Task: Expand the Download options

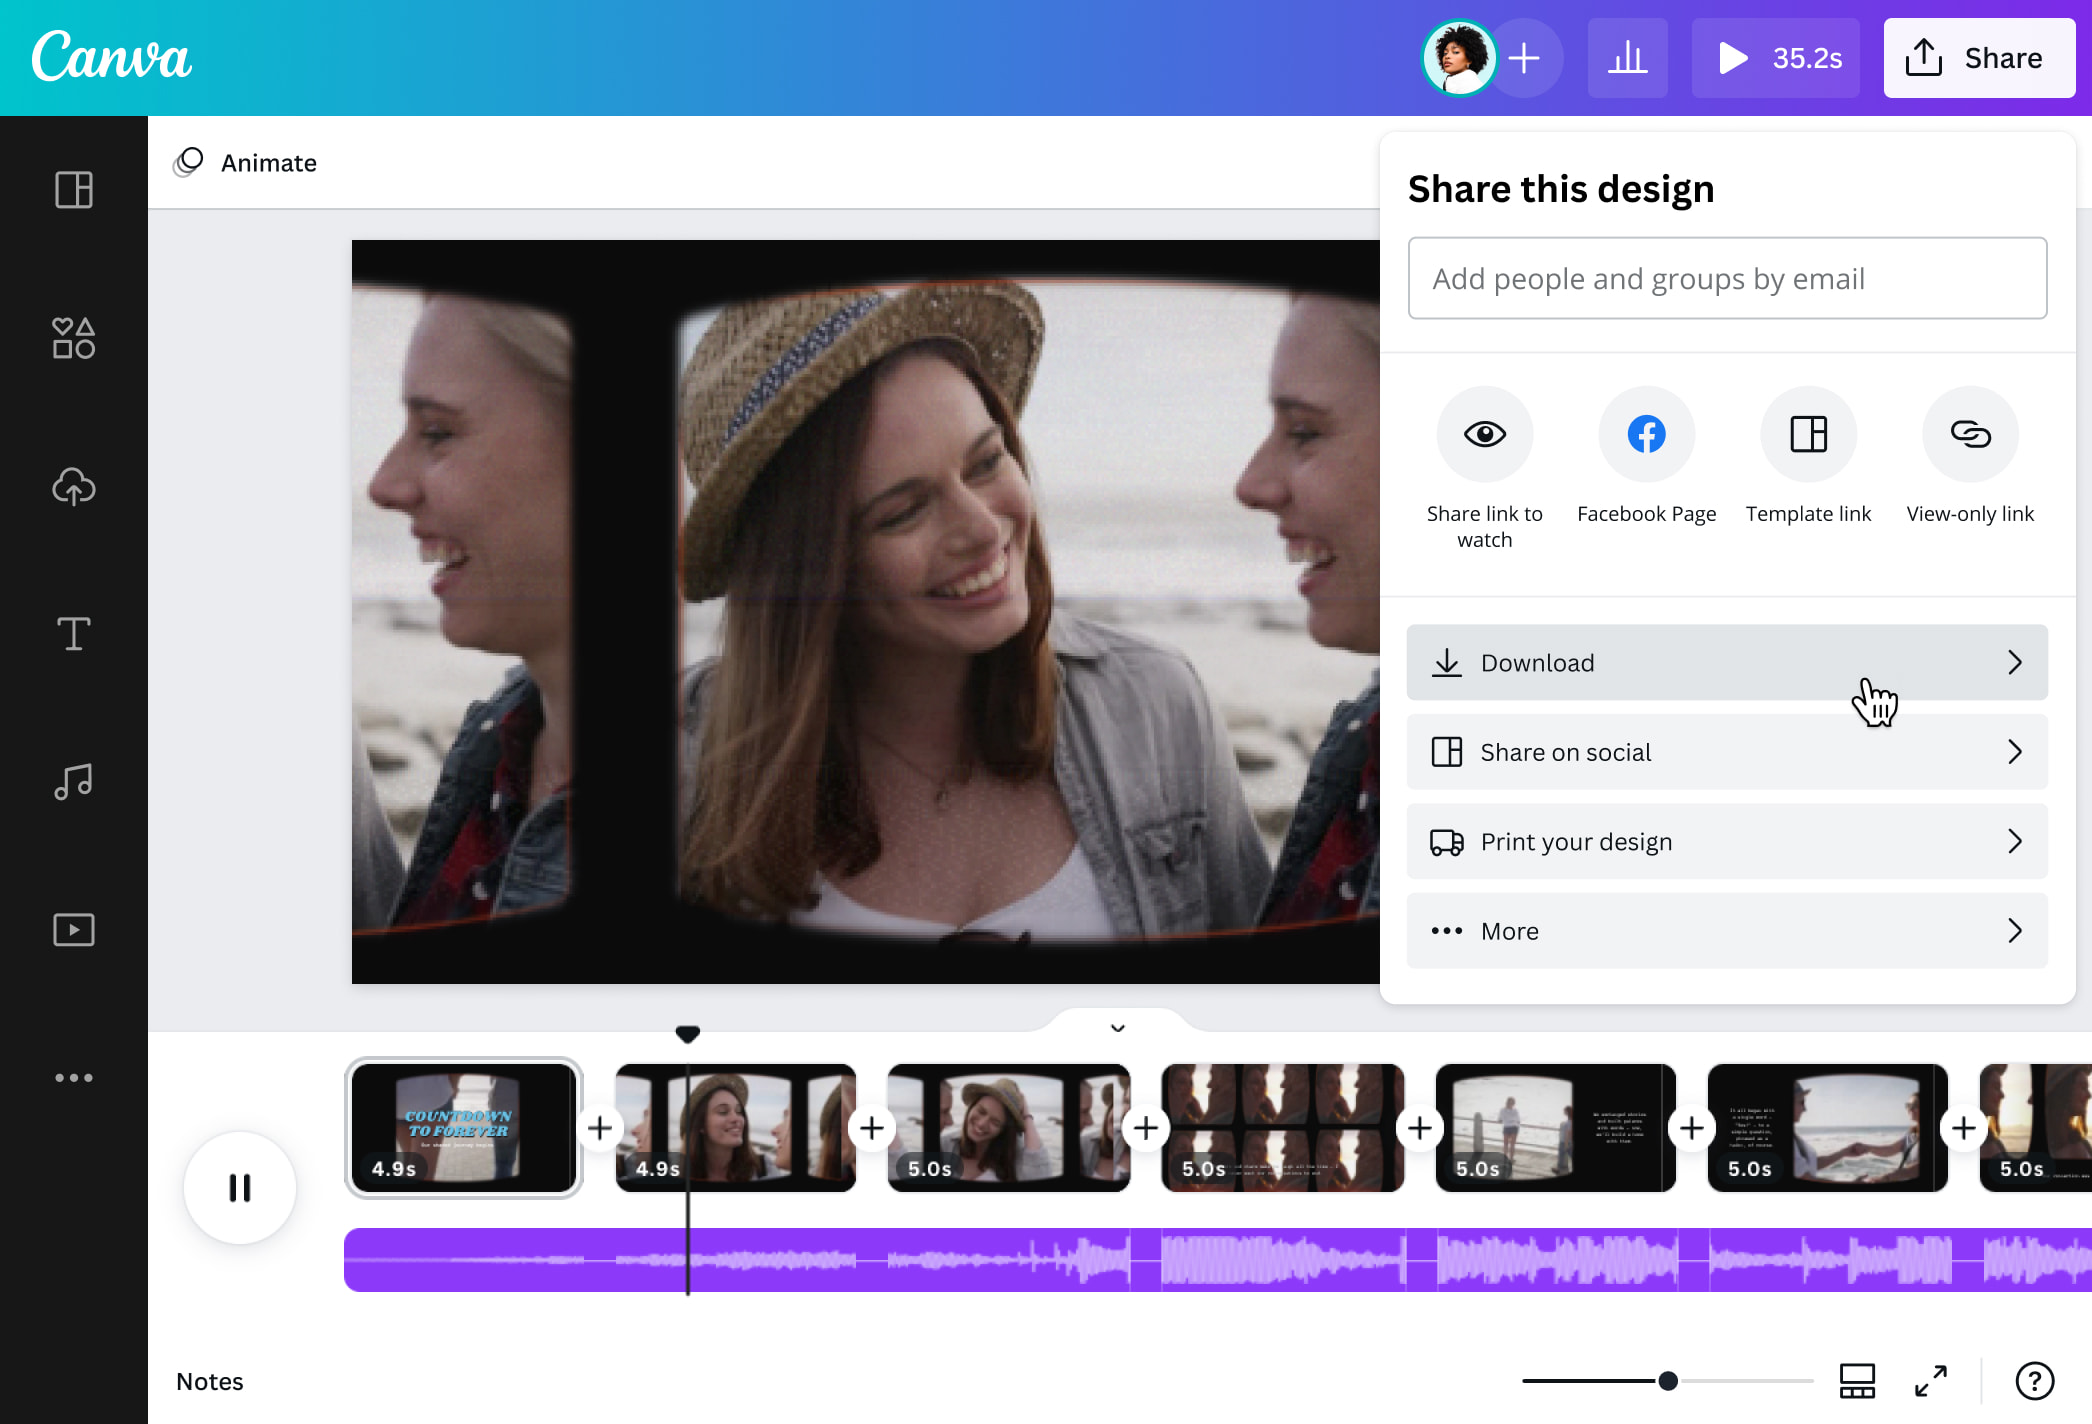Action: pyautogui.click(x=1727, y=662)
